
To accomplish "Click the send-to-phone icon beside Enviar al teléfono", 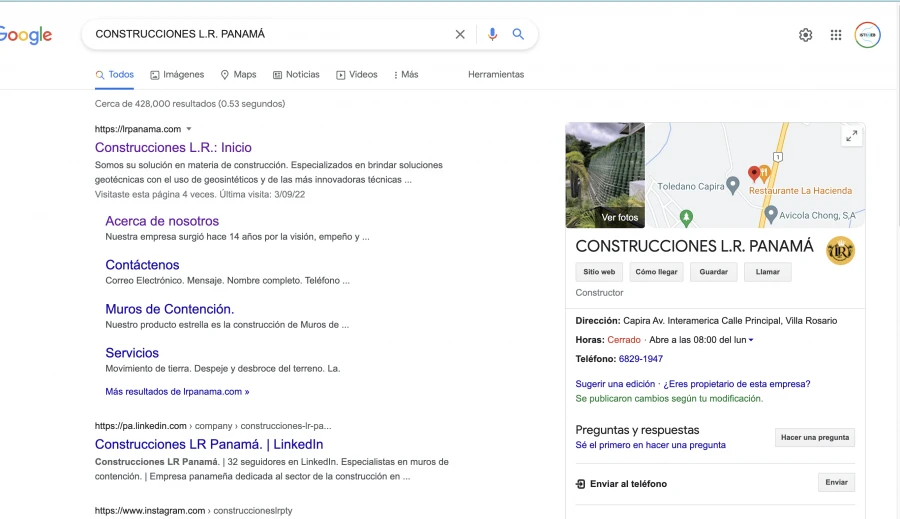I will tap(580, 484).
